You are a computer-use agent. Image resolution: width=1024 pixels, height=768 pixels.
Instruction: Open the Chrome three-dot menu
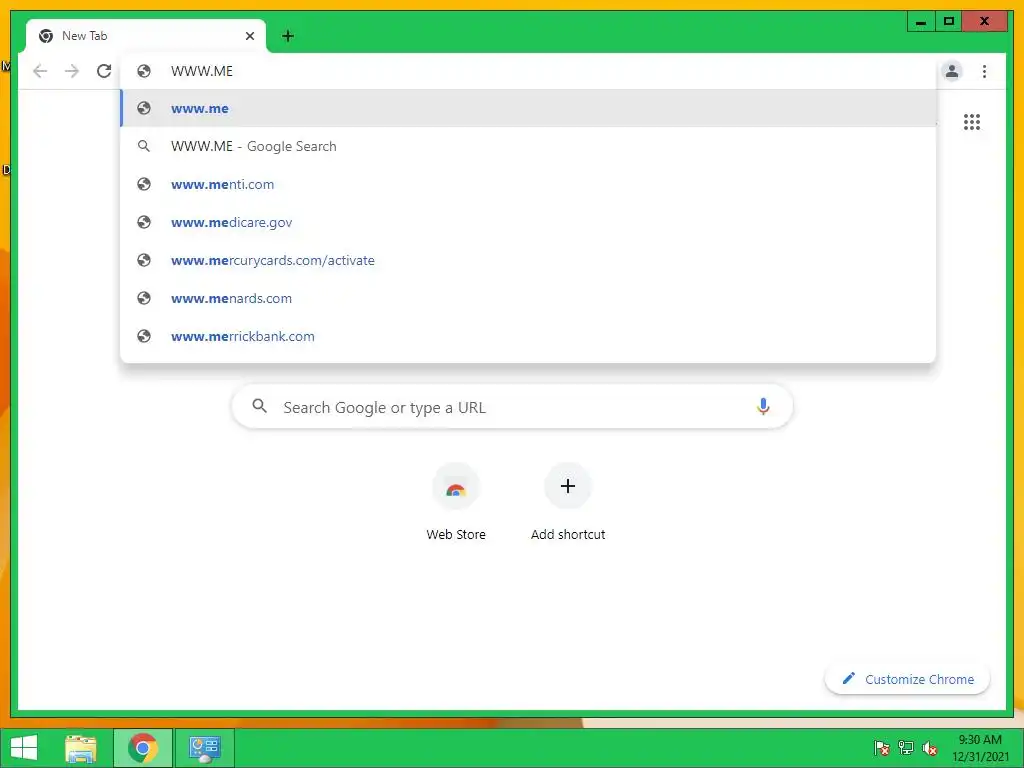tap(984, 71)
